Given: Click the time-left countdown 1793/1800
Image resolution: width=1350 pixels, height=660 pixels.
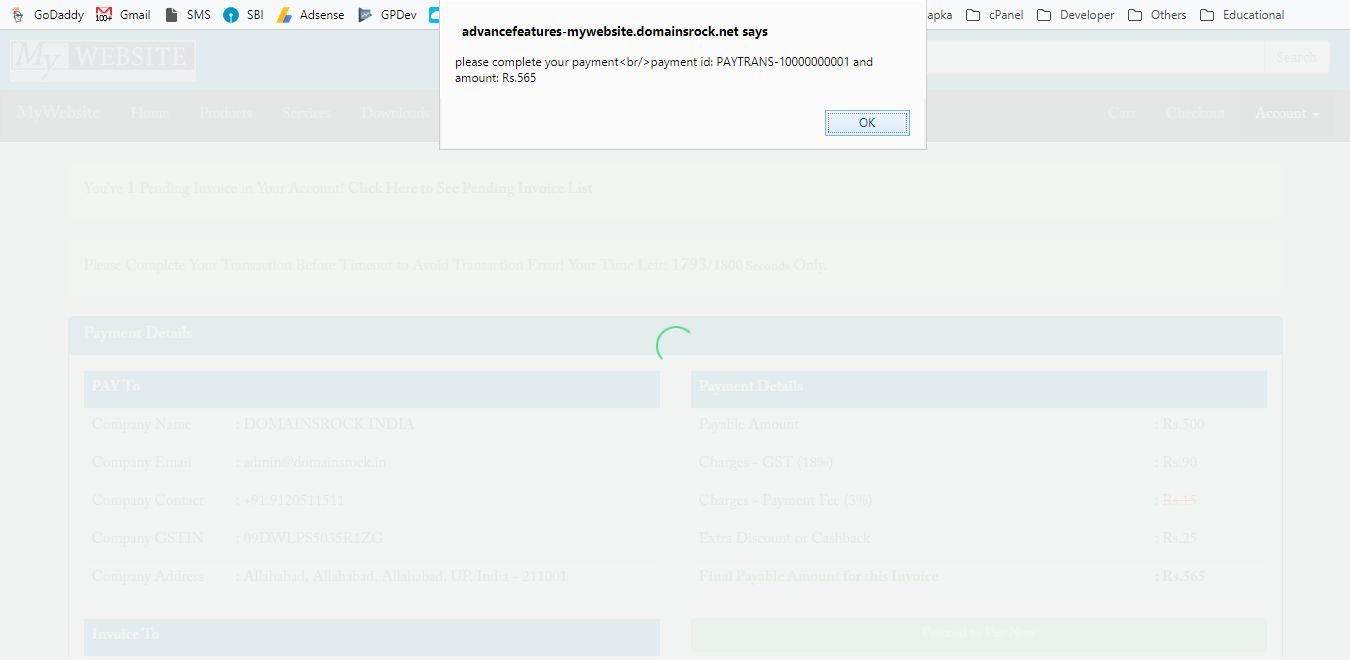Looking at the screenshot, I should click(x=707, y=265).
